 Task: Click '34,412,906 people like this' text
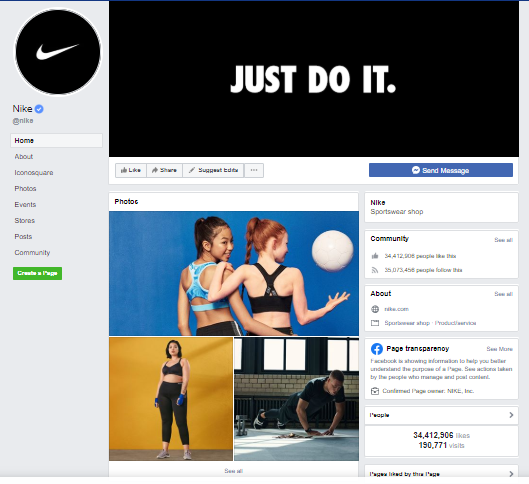click(420, 256)
